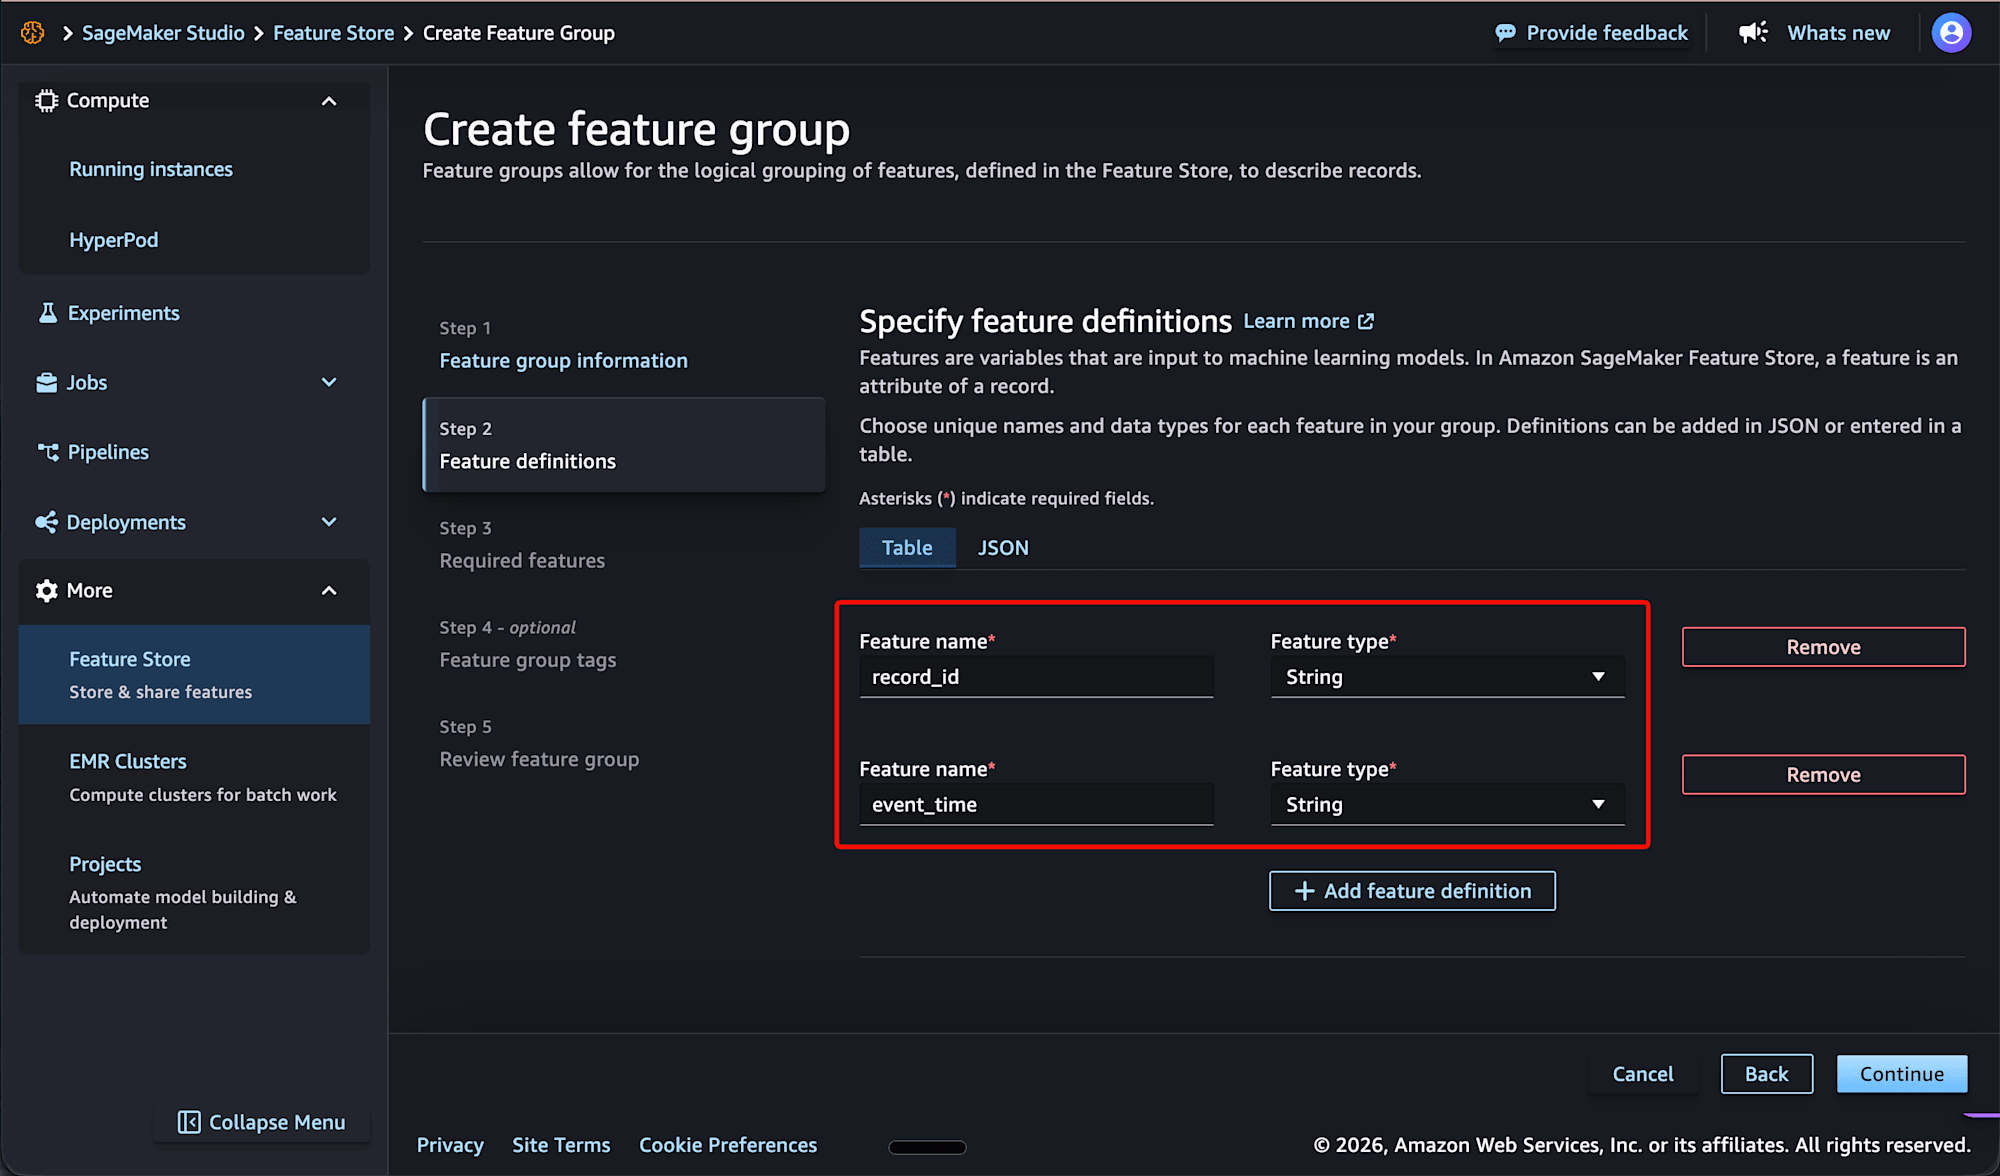
Task: Expand the Jobs section chevron
Action: click(329, 383)
